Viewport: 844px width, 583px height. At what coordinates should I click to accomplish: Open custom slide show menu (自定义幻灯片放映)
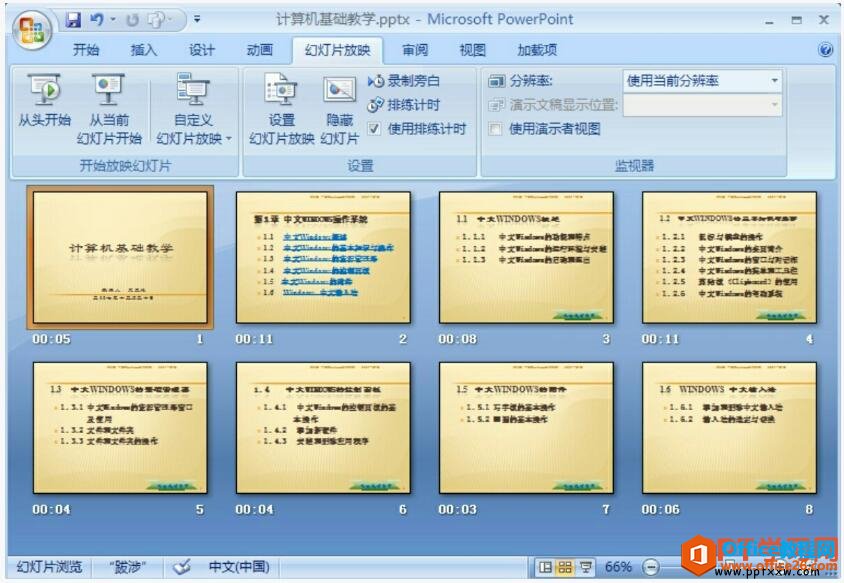pyautogui.click(x=193, y=109)
